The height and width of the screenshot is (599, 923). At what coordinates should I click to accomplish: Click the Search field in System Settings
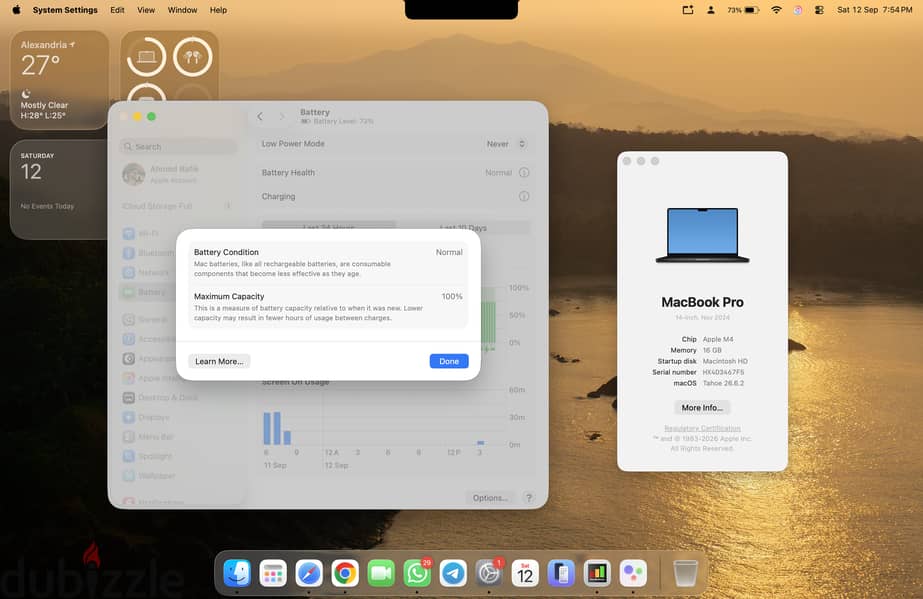(179, 147)
